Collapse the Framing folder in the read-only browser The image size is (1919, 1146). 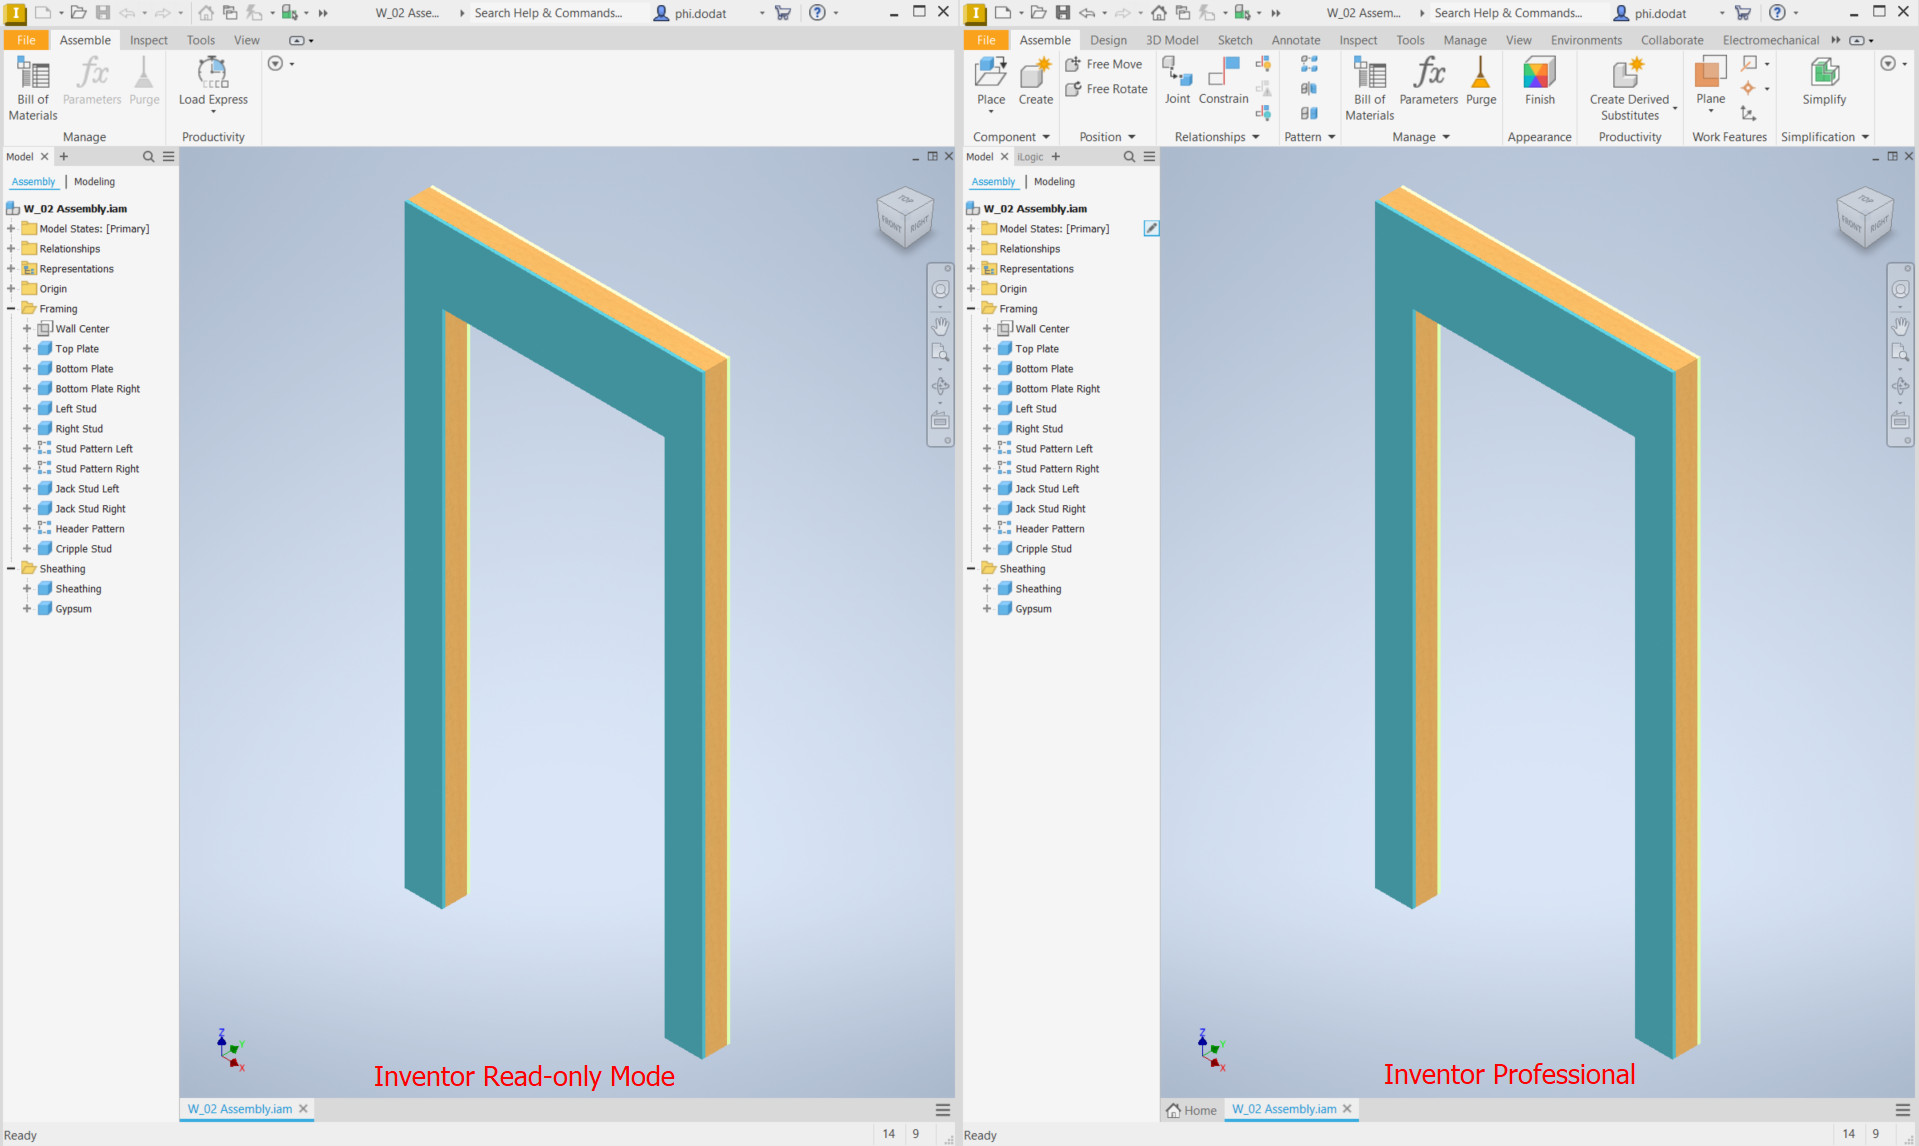coord(11,309)
